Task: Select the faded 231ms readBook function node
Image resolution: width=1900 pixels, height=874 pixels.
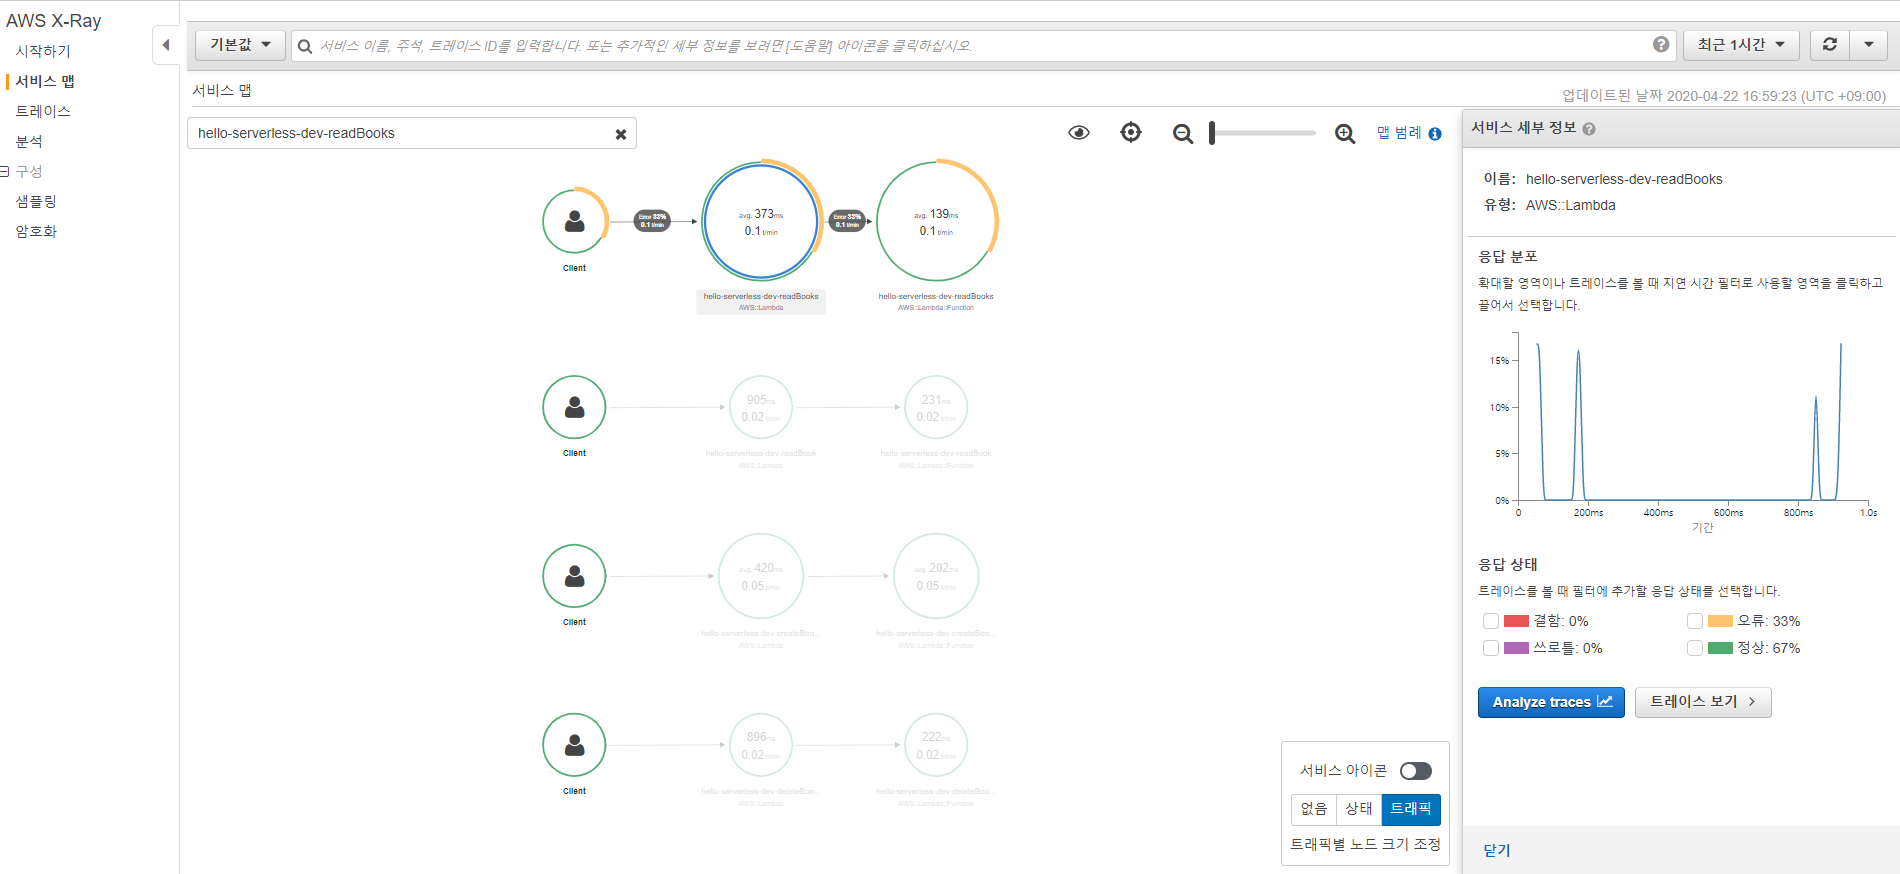Action: pyautogui.click(x=936, y=407)
